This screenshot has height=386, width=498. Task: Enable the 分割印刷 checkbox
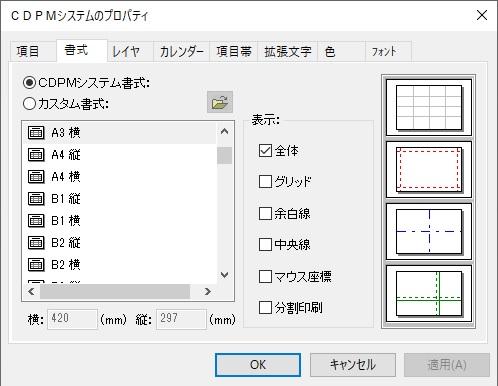265,307
